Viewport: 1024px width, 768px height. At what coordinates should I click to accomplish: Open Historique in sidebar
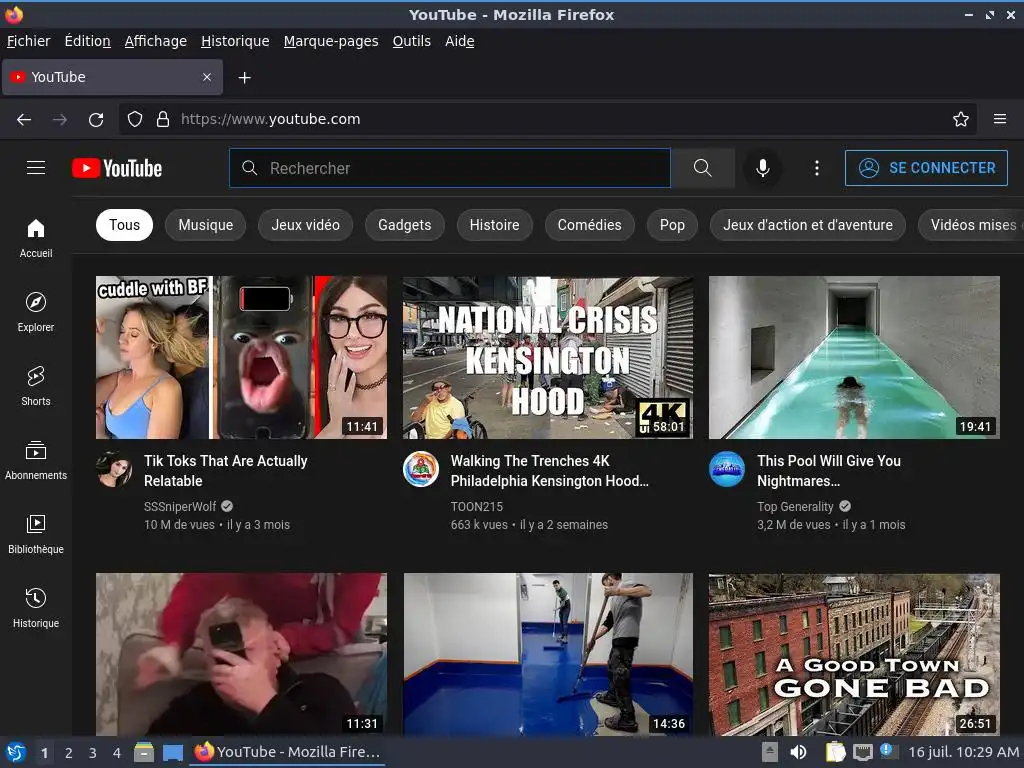(x=36, y=608)
